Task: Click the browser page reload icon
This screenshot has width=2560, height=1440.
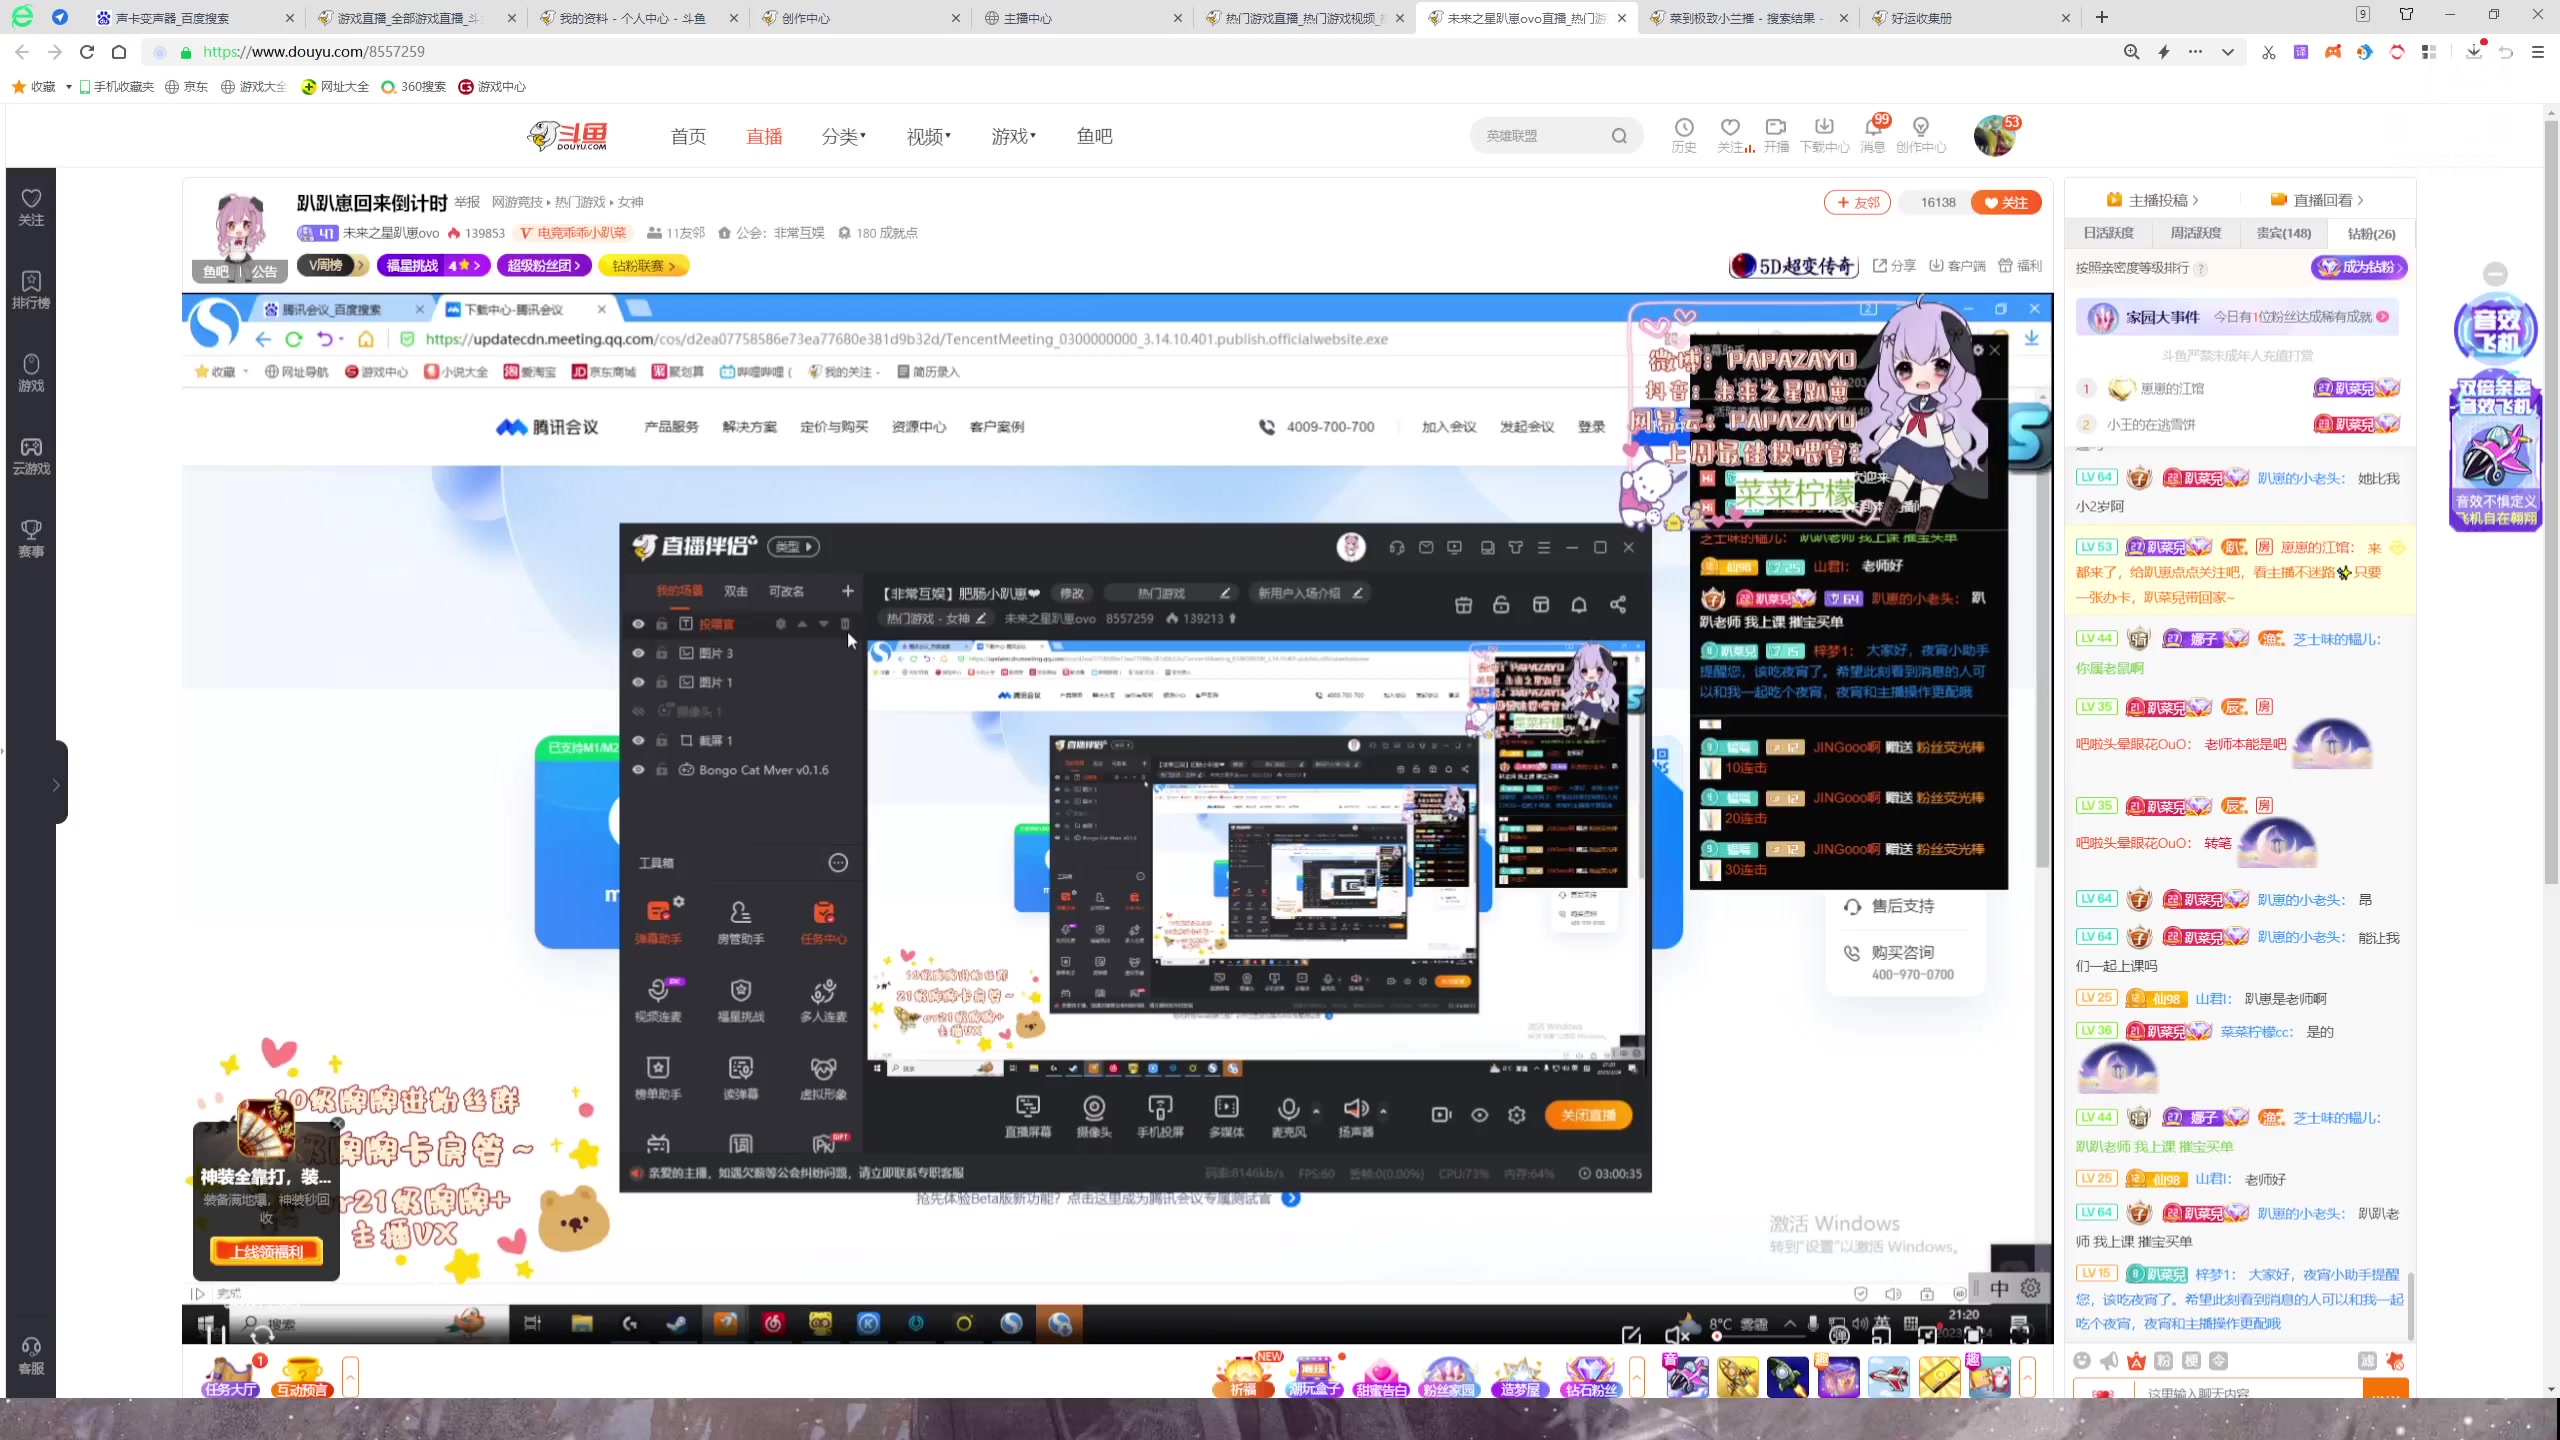Action: click(x=87, y=52)
